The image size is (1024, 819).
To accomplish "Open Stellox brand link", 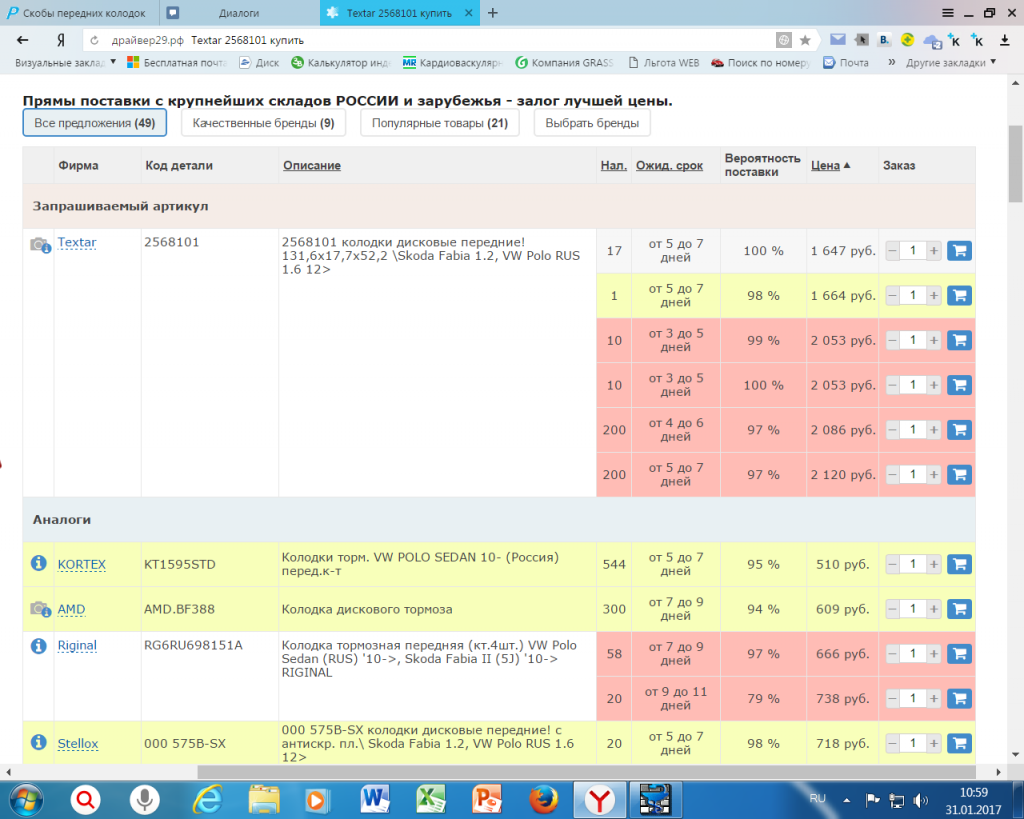I will 78,743.
